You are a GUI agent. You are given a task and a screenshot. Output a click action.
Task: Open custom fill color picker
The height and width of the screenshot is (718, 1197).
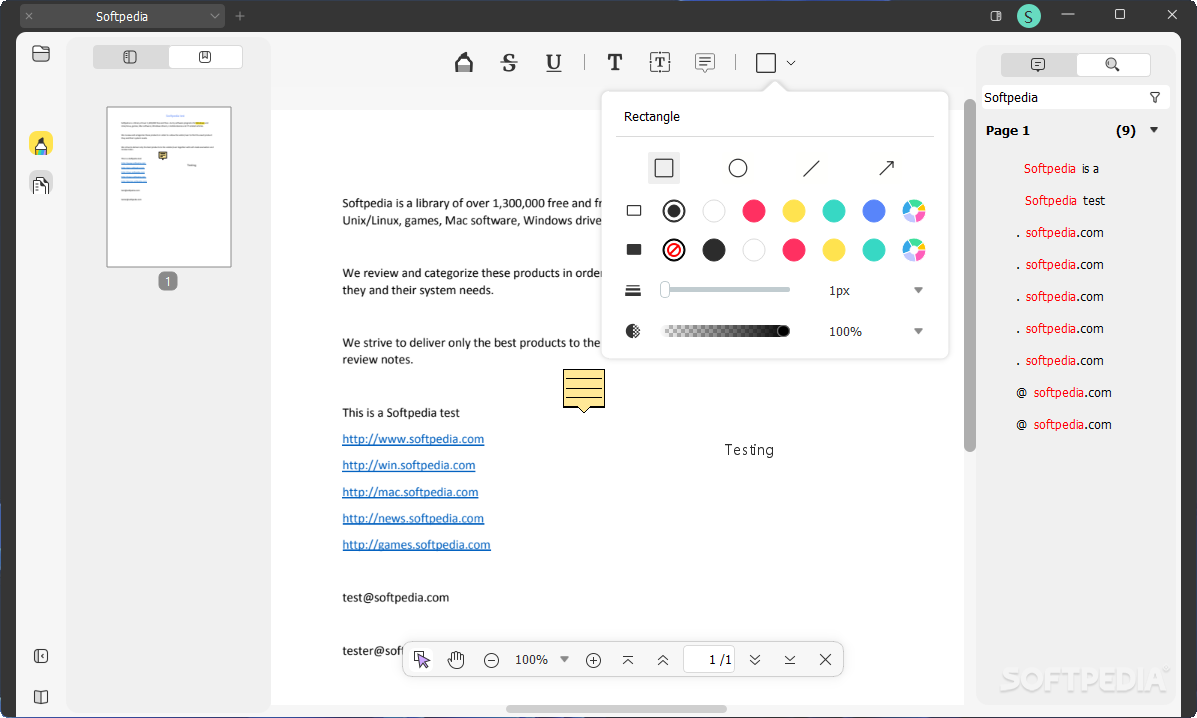(x=914, y=250)
